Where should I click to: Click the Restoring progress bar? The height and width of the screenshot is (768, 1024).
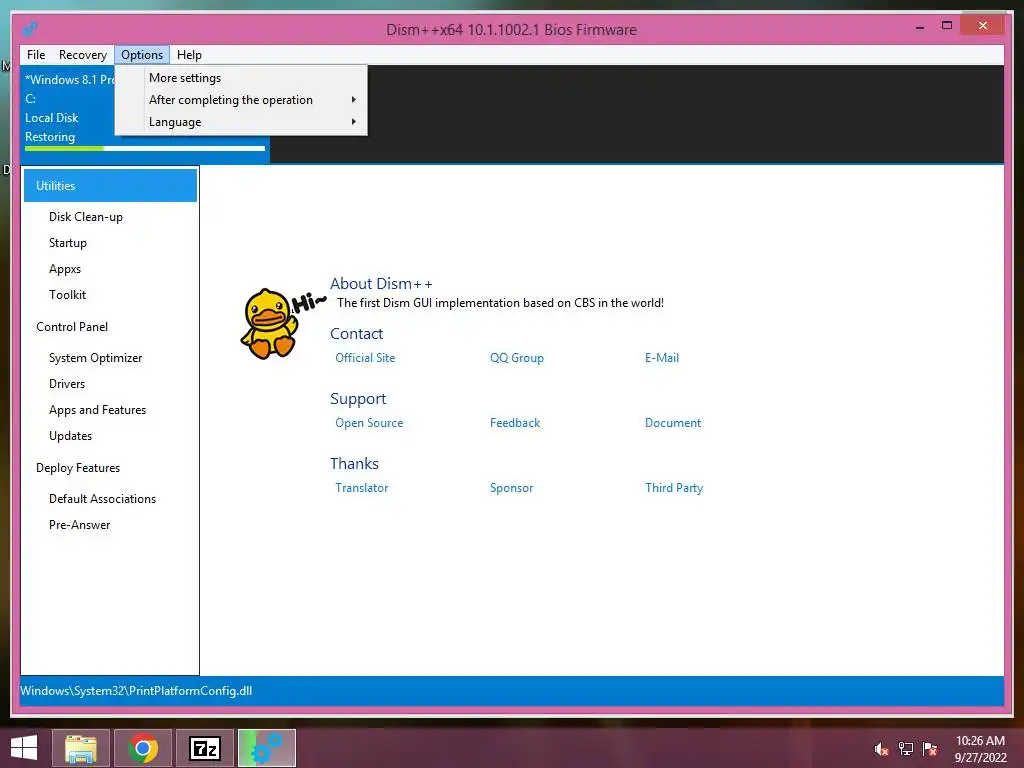[145, 148]
